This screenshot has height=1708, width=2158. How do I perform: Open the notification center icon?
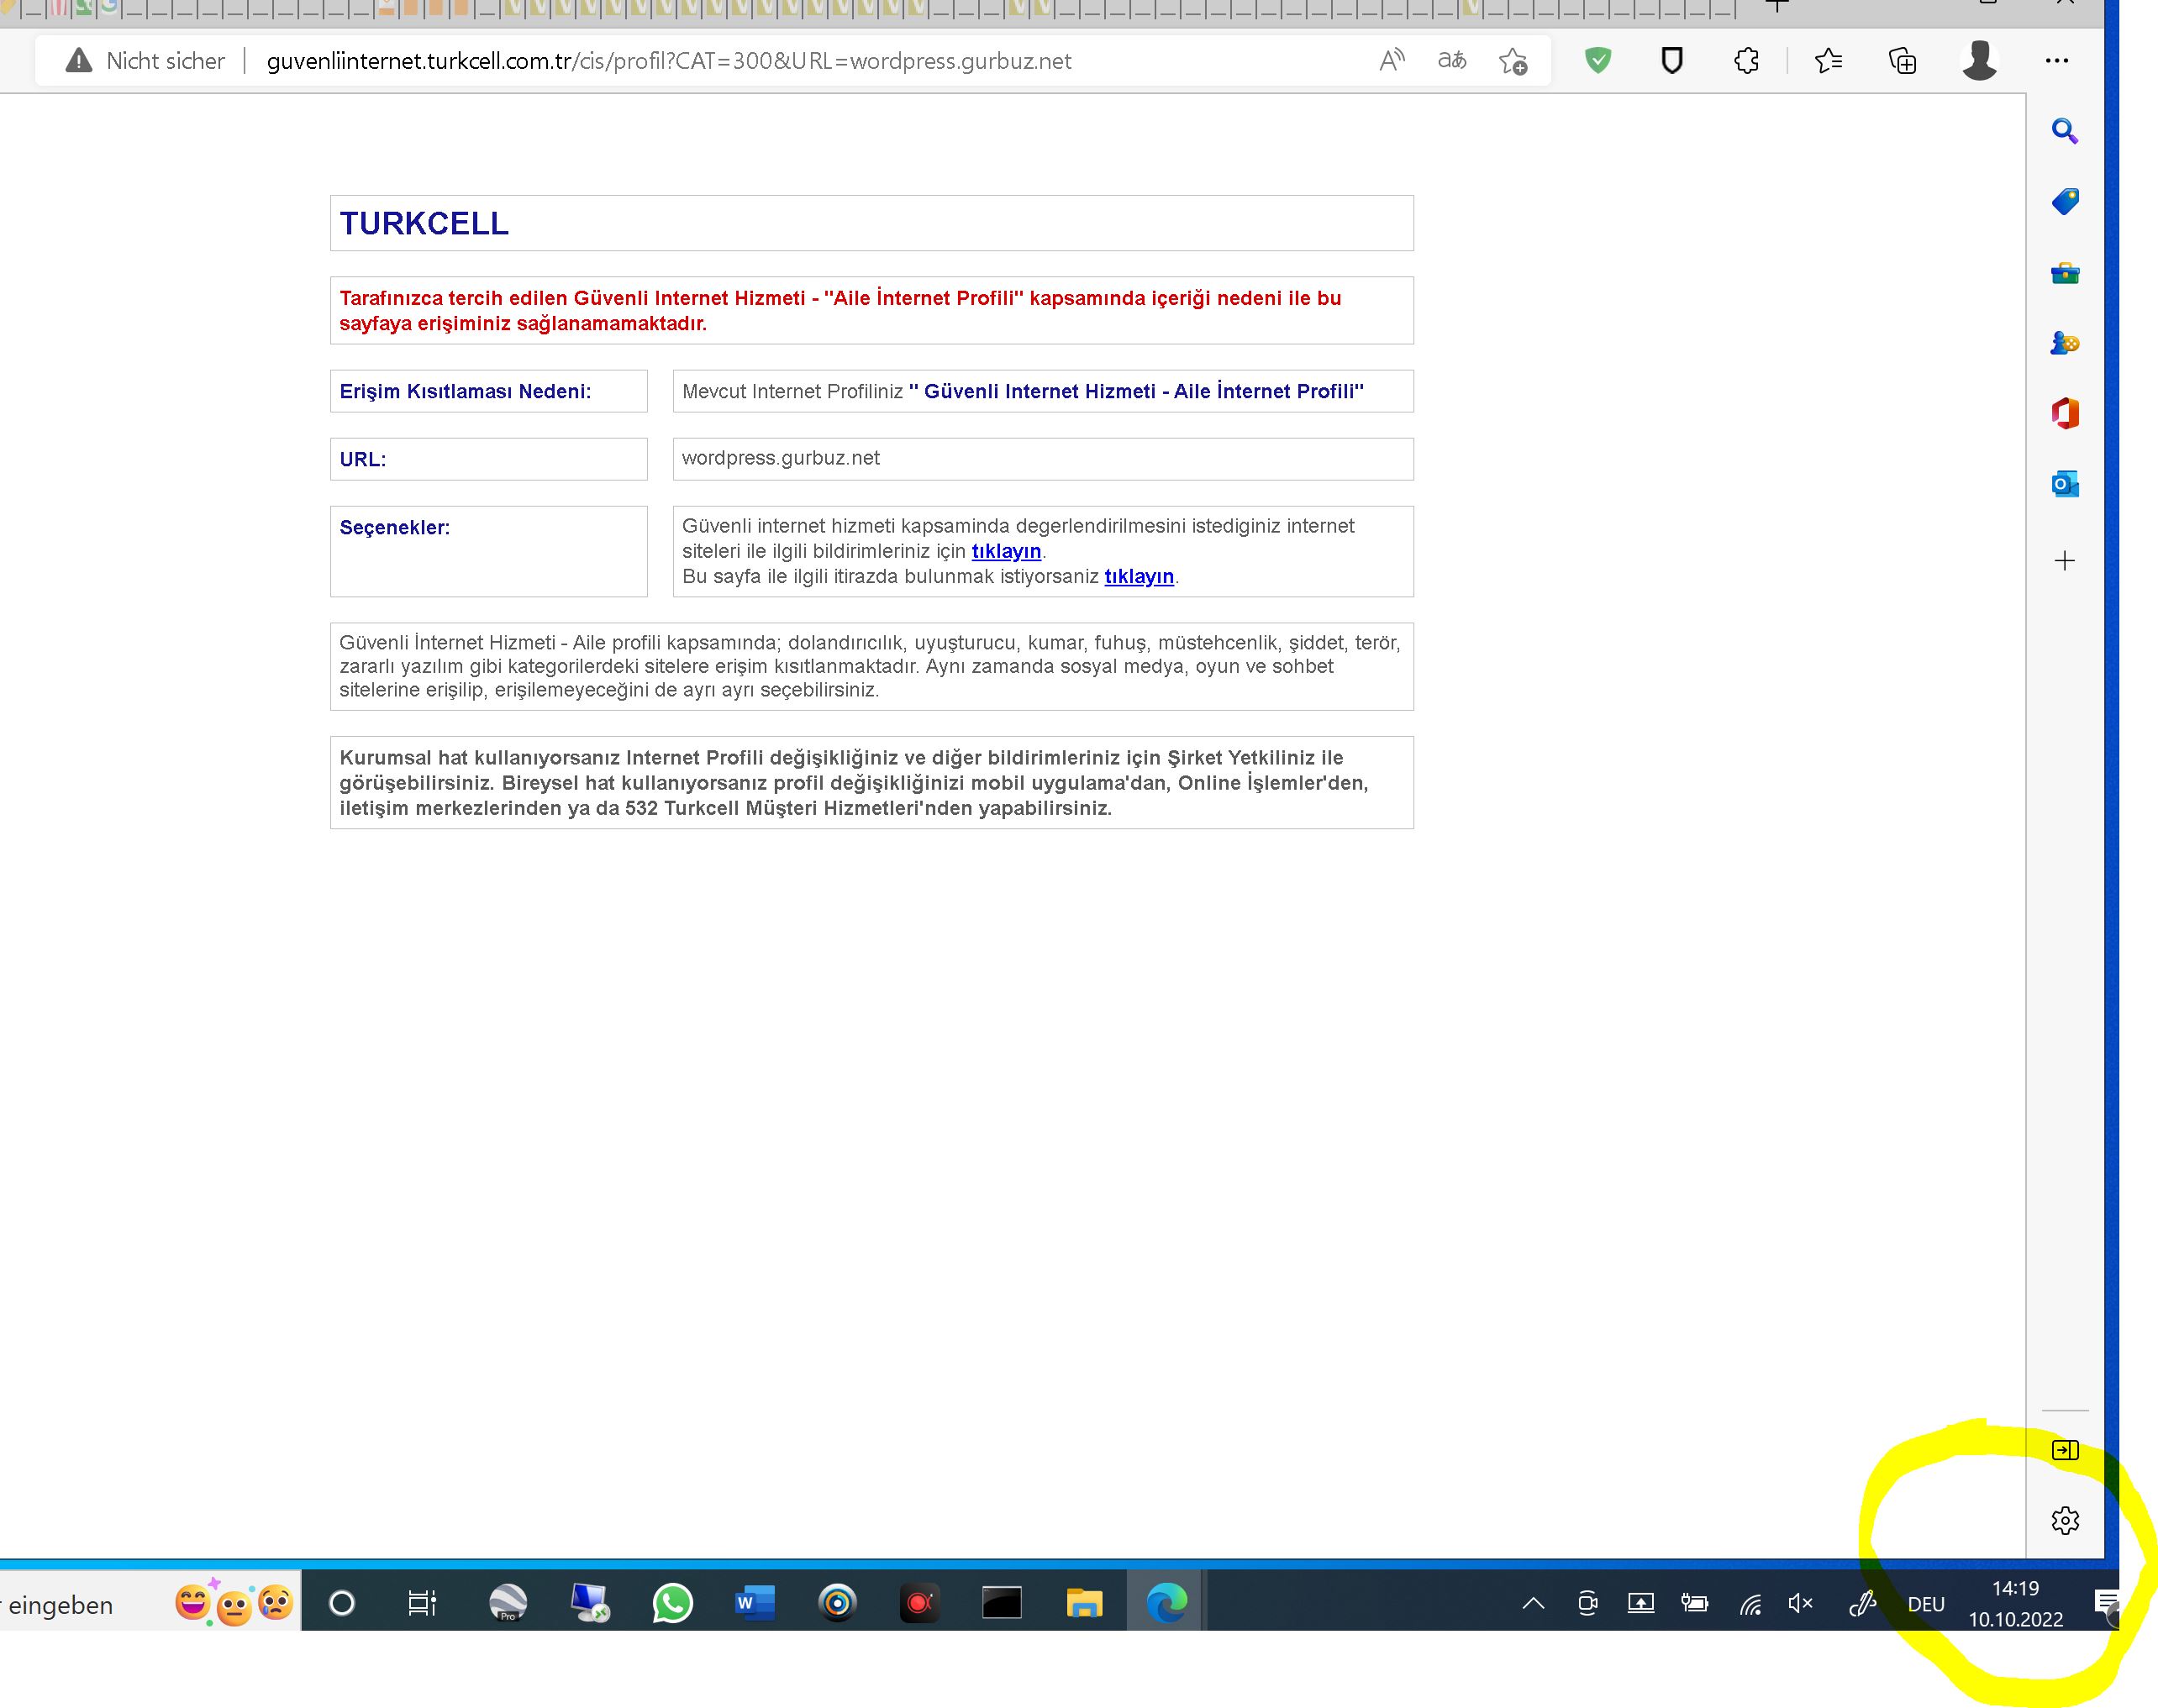pyautogui.click(x=2107, y=1604)
